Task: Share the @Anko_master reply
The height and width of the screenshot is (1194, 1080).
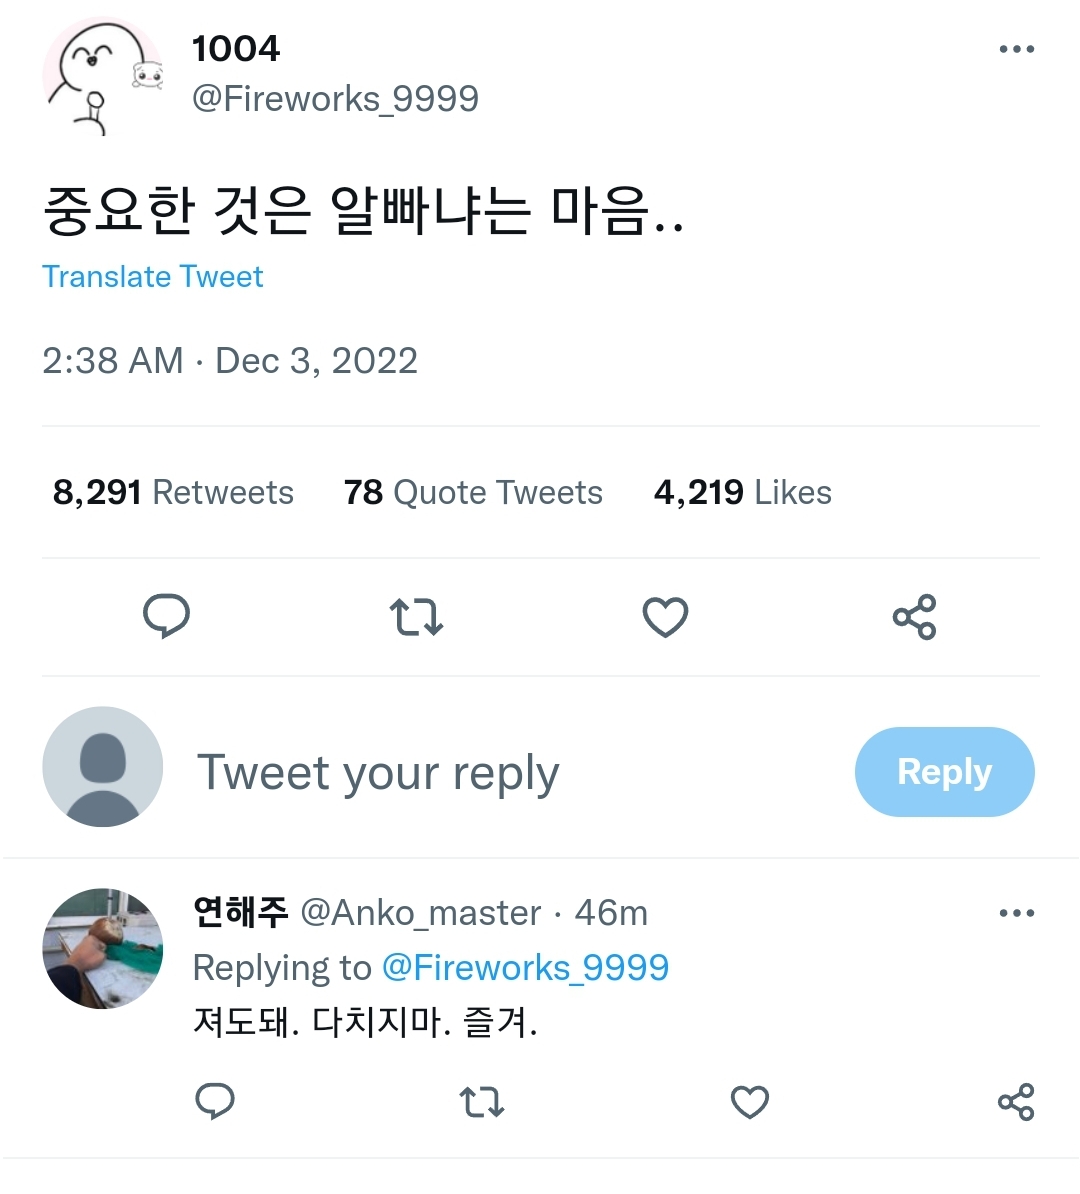Action: [1016, 1102]
